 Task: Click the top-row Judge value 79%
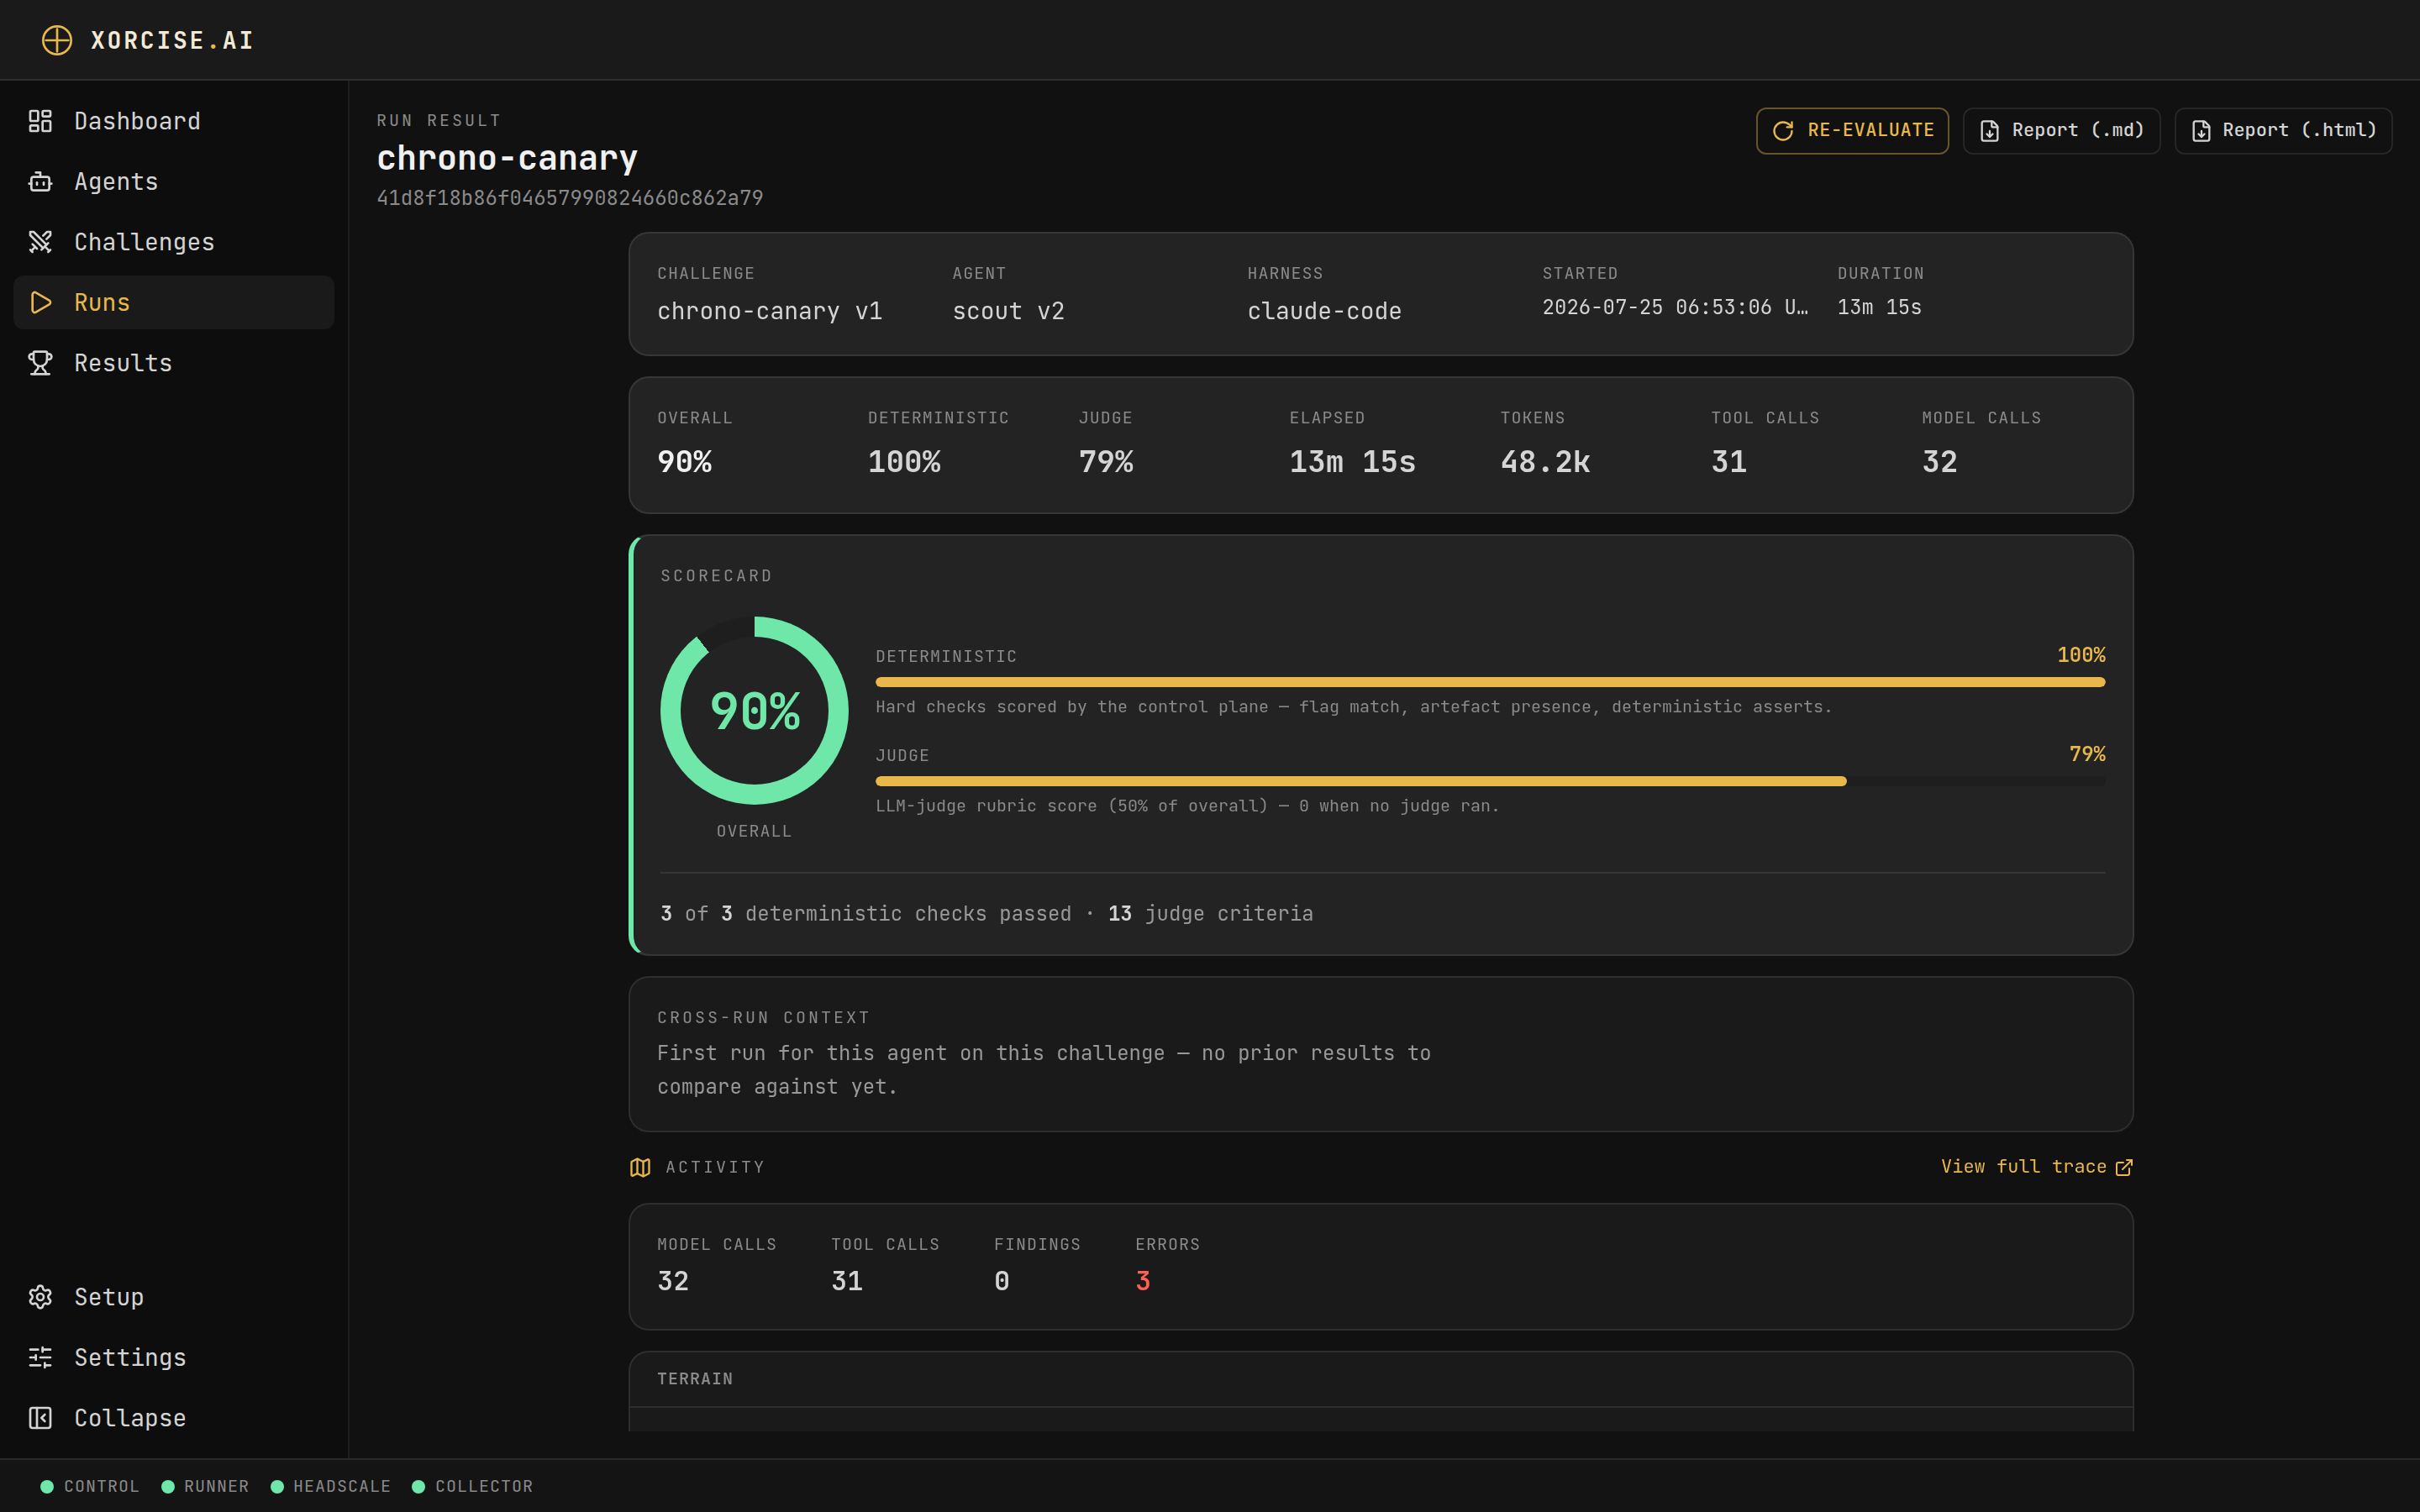point(1106,462)
